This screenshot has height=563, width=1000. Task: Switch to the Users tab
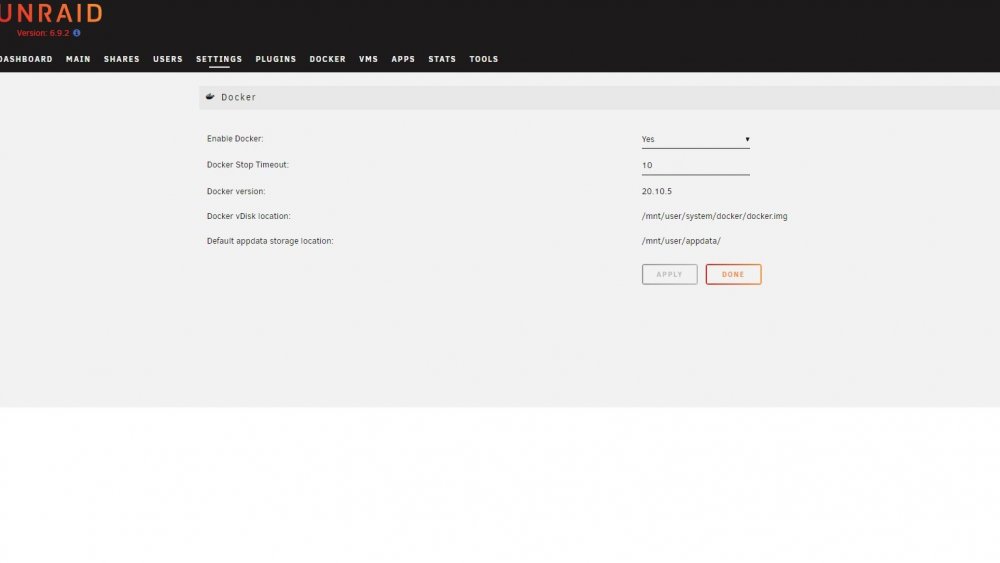tap(168, 59)
